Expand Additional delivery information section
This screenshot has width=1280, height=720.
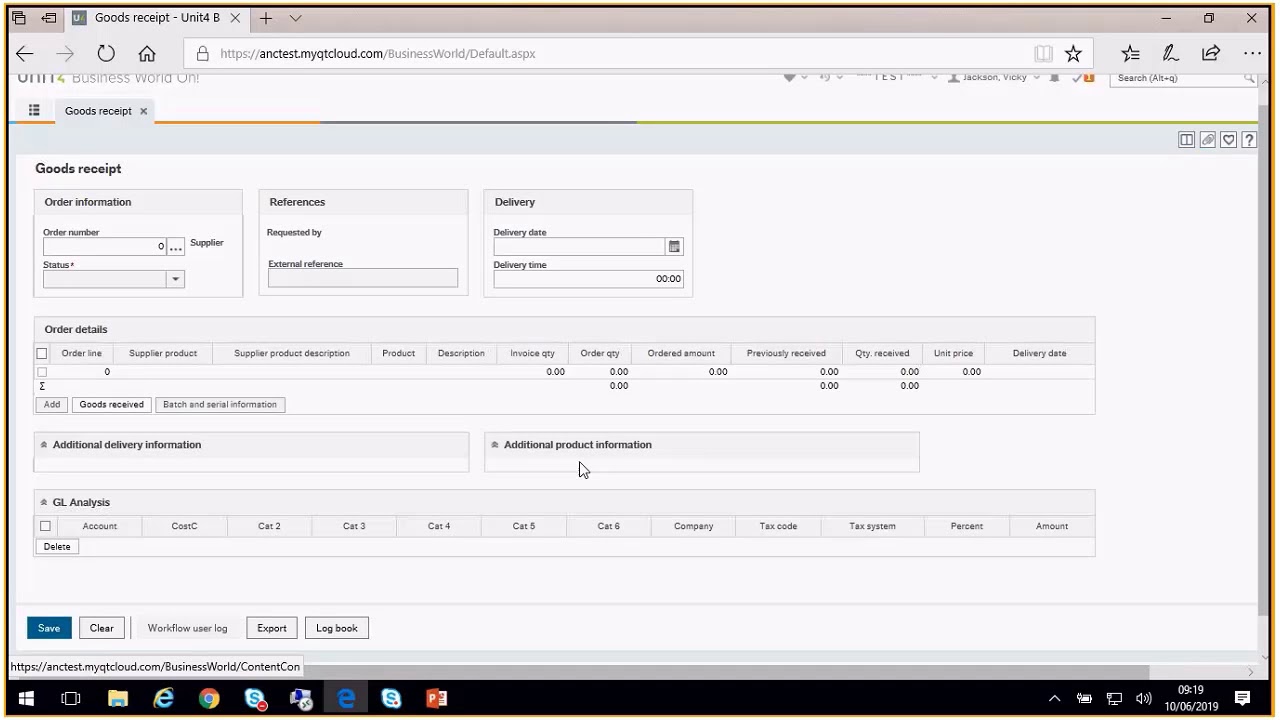pos(43,445)
